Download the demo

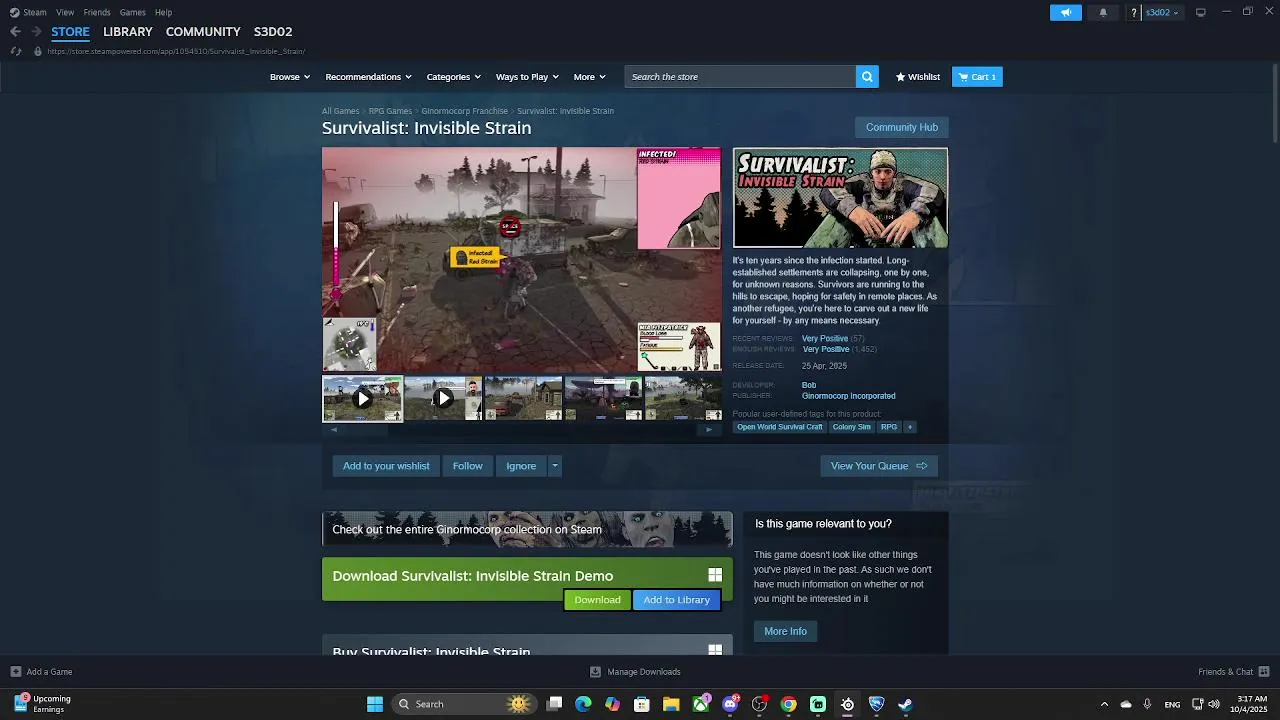(x=597, y=600)
